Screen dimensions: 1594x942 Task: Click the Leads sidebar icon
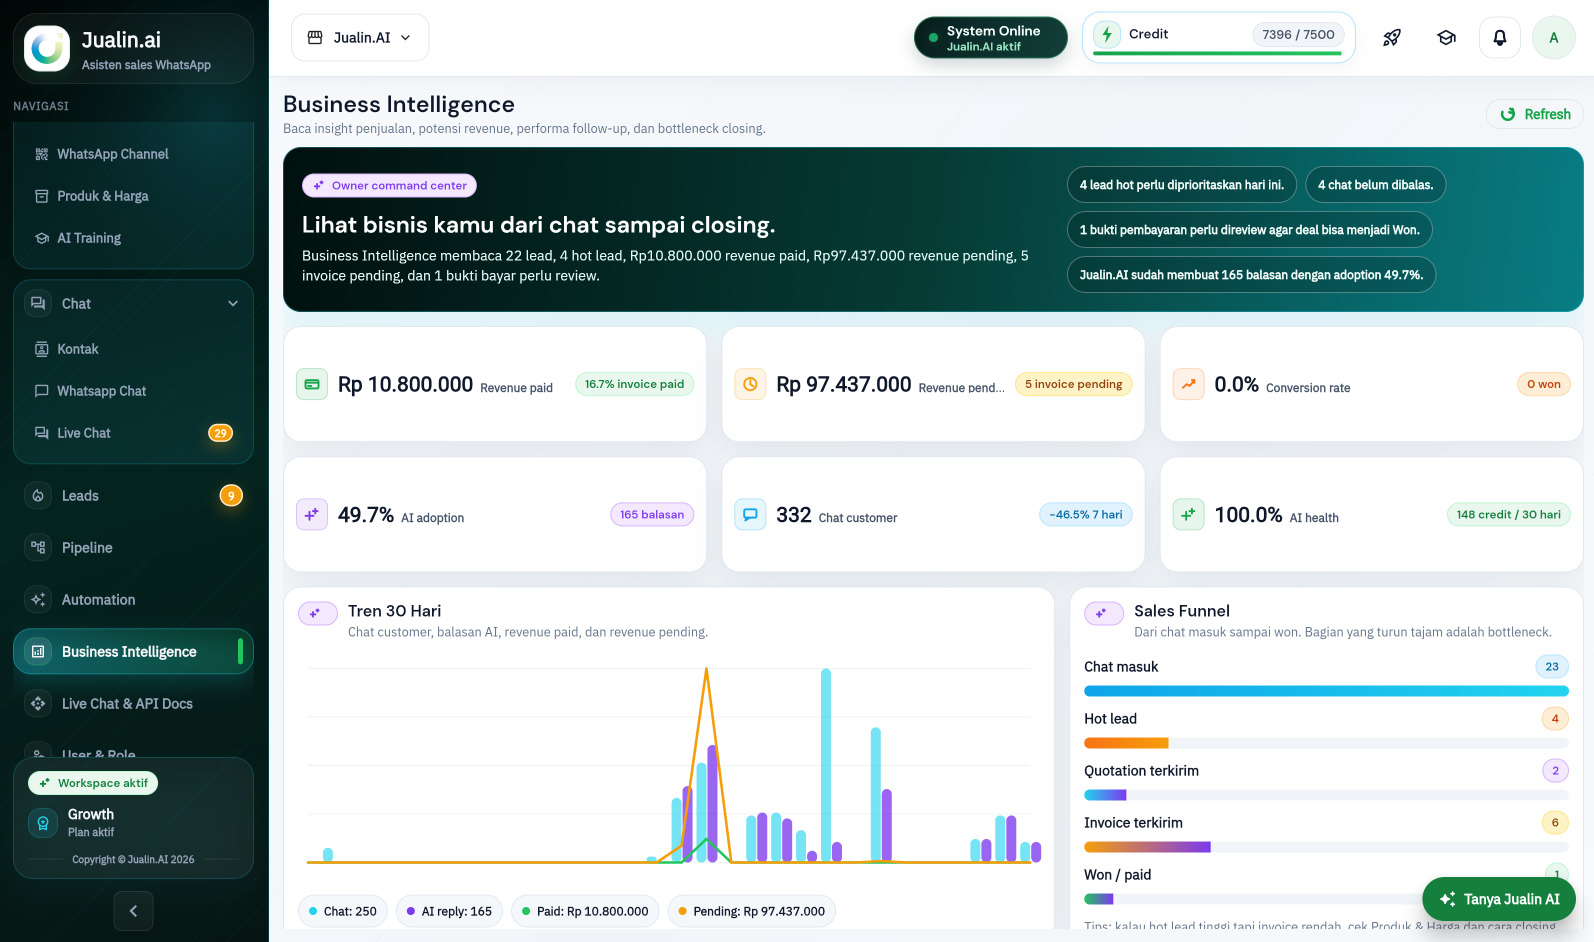[x=38, y=496]
